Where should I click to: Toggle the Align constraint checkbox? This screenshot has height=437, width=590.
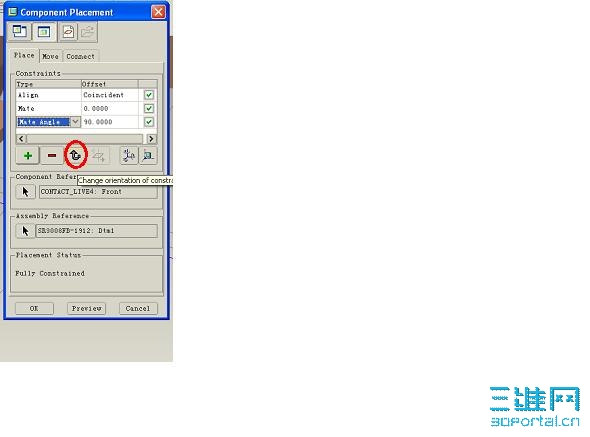click(x=149, y=95)
